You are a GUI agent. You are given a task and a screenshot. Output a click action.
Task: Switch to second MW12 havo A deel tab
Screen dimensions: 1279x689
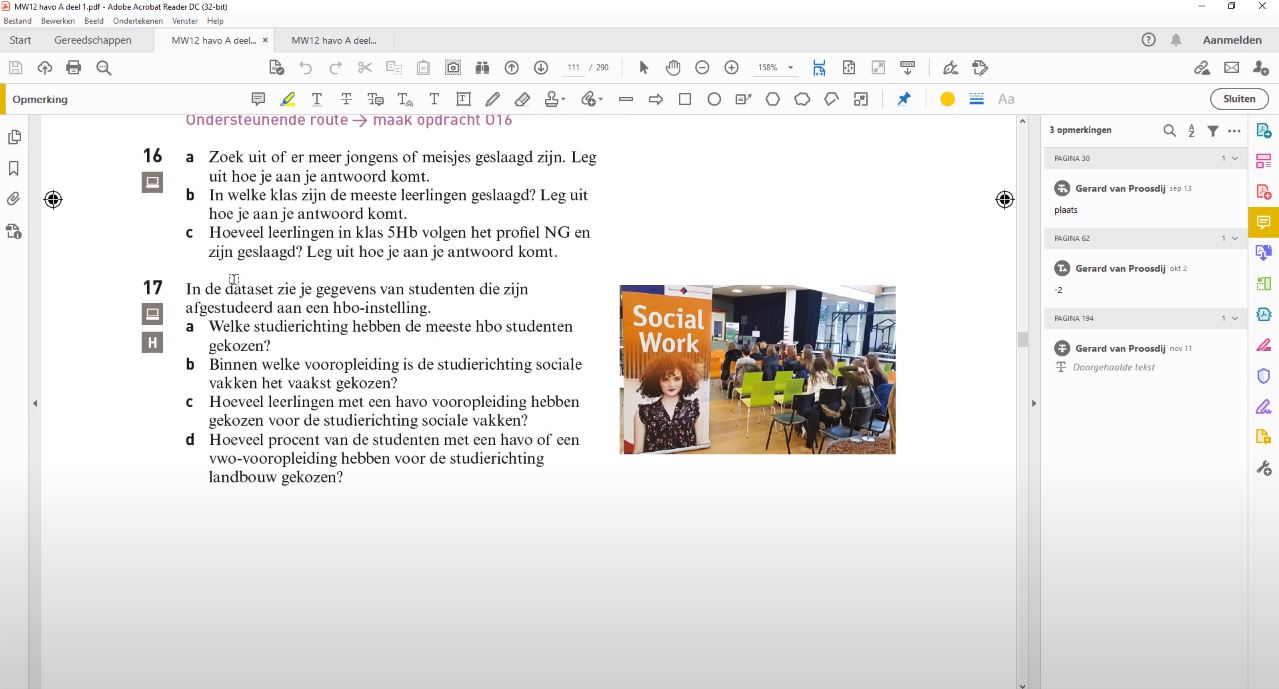pos(335,40)
